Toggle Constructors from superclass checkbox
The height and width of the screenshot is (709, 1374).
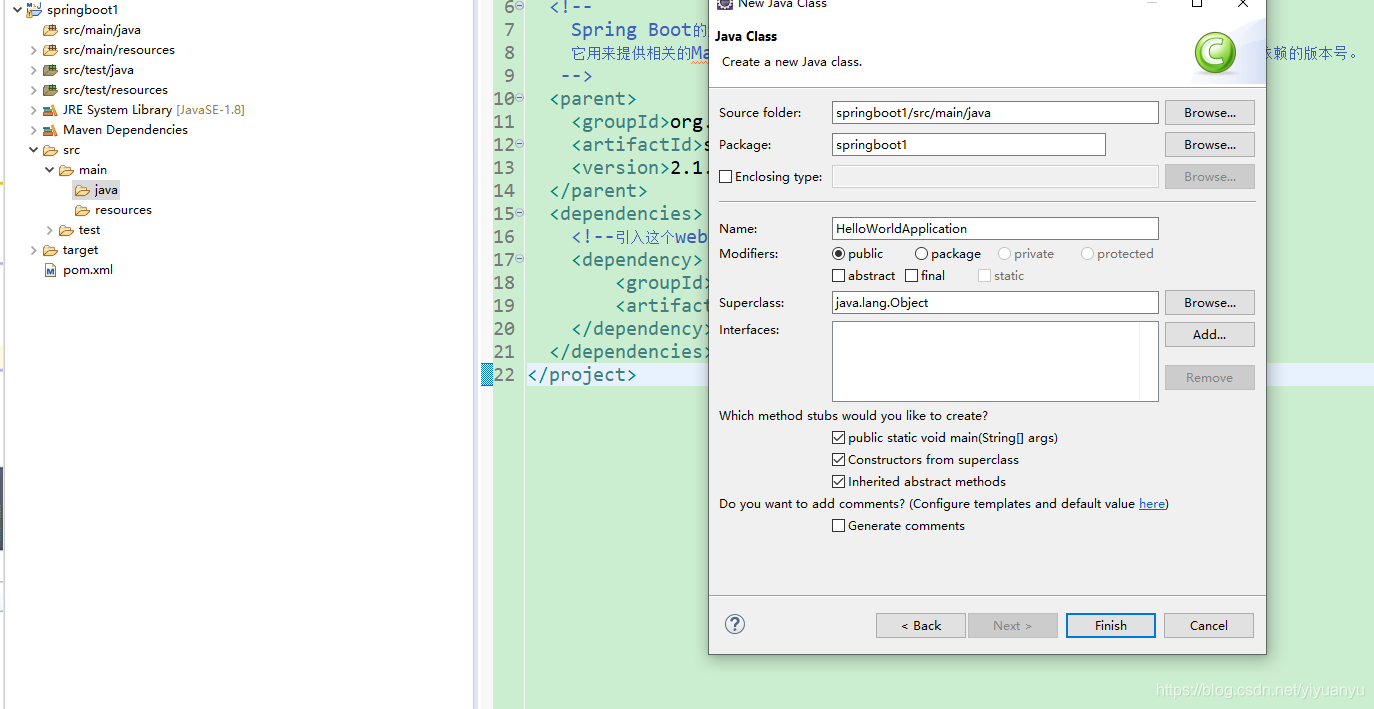pos(839,460)
